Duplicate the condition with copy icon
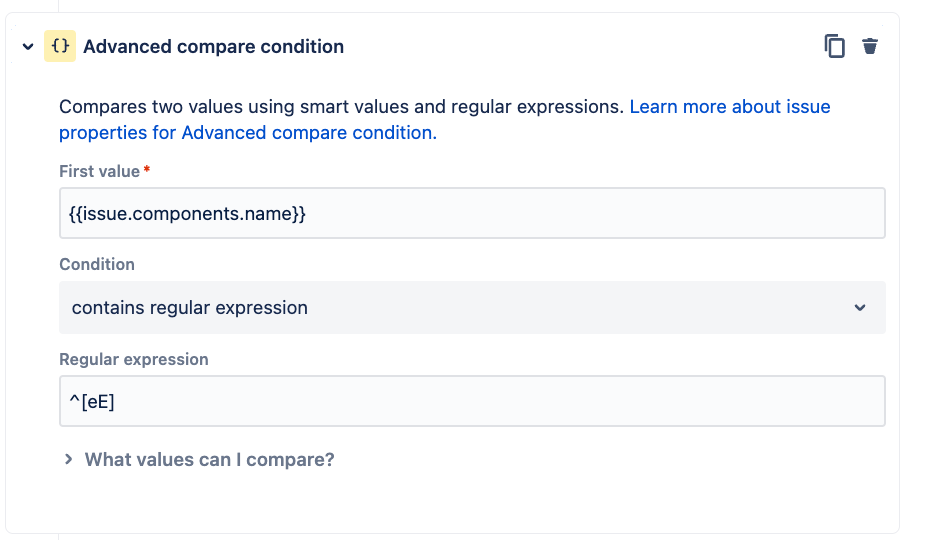This screenshot has height=540, width=926. point(834,46)
